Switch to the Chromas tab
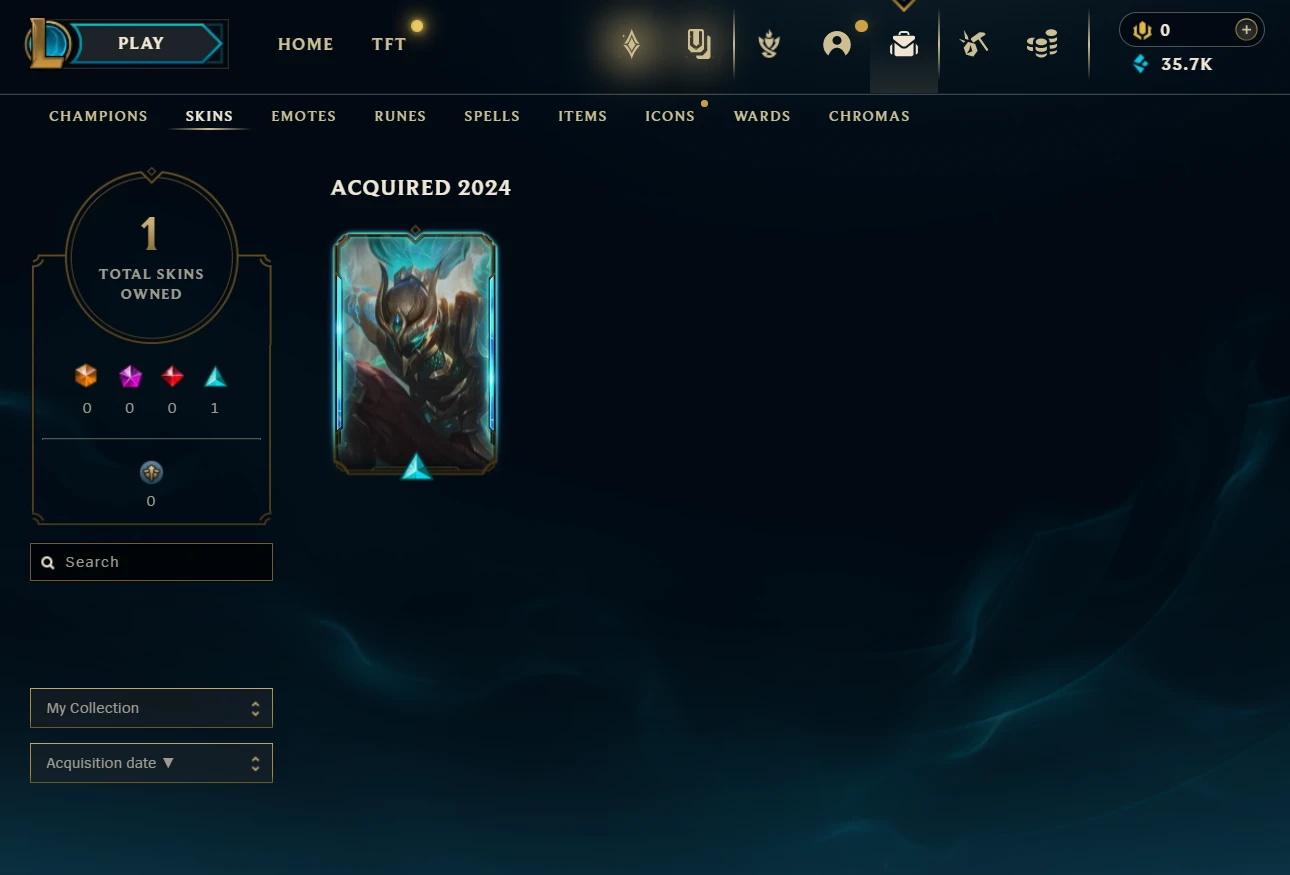The width and height of the screenshot is (1290, 875). click(x=869, y=116)
